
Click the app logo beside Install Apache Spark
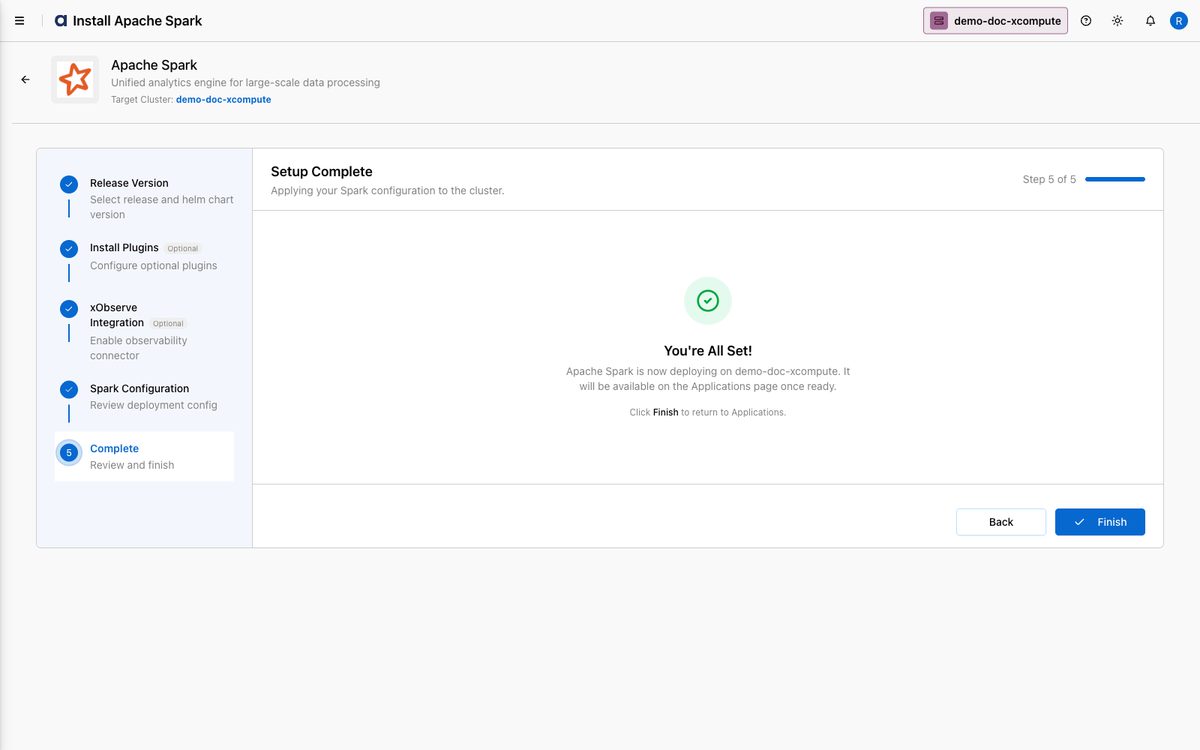pos(60,21)
